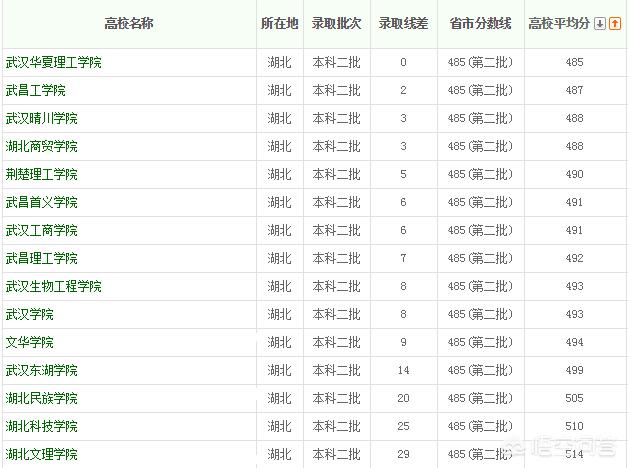Open the 湖北商贸学院 link

tap(42, 147)
